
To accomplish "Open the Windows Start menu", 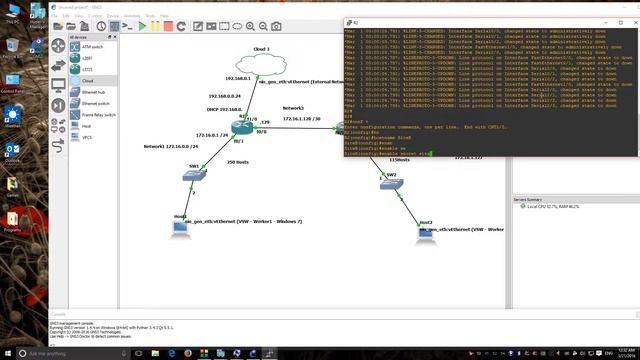I will point(8,353).
